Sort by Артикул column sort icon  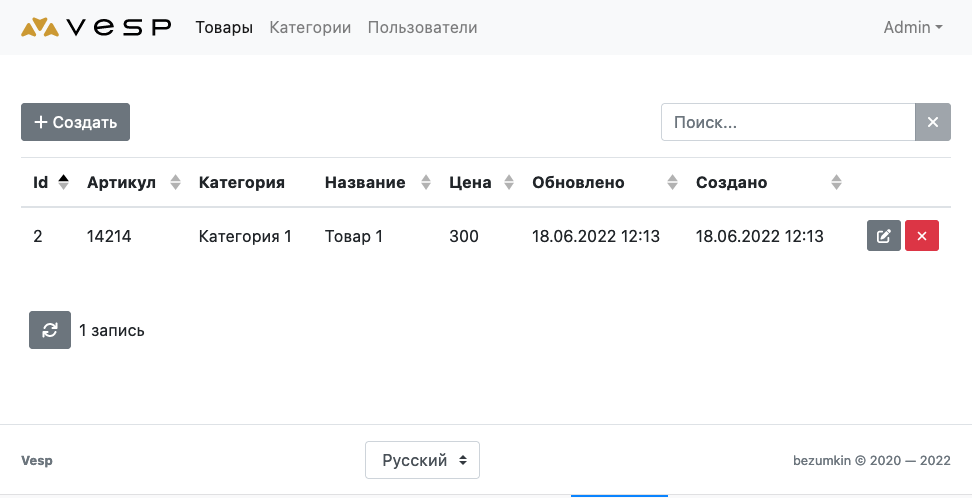(175, 182)
